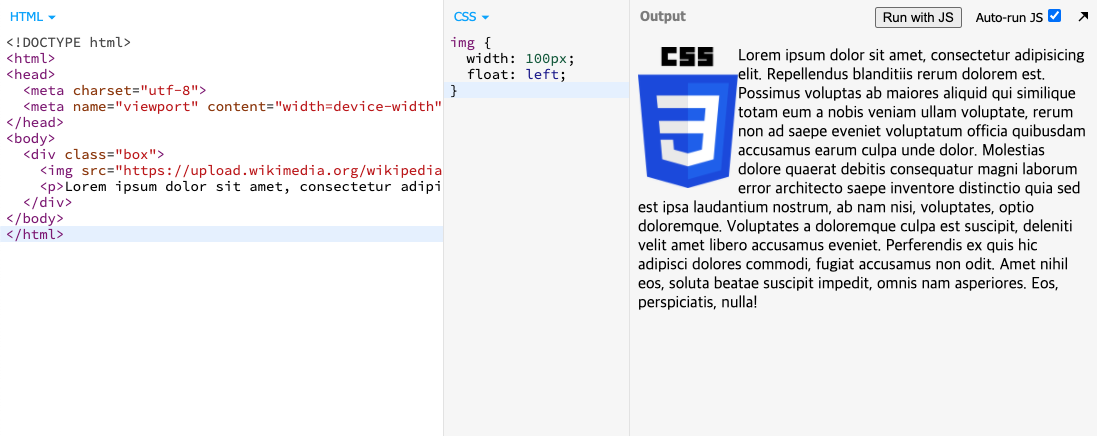Click the meta charset="utf-8" line
Viewport: 1097px width, 436px height.
(x=115, y=90)
